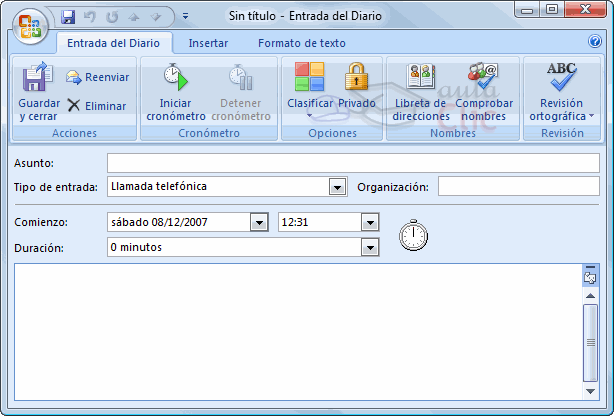This screenshot has height=416, width=614.
Task: Click the Save icon in quick access toolbar
Action: pos(68,17)
